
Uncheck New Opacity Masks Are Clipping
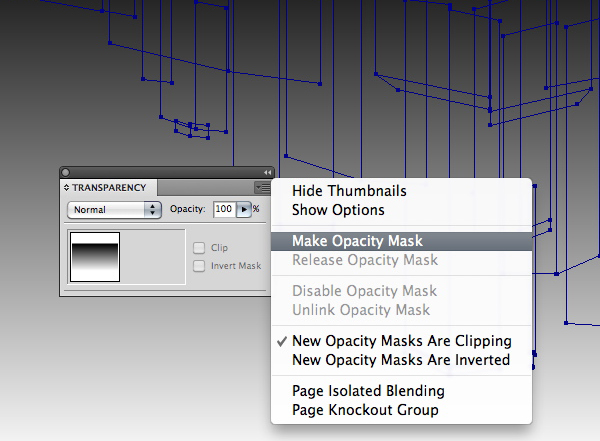click(401, 341)
